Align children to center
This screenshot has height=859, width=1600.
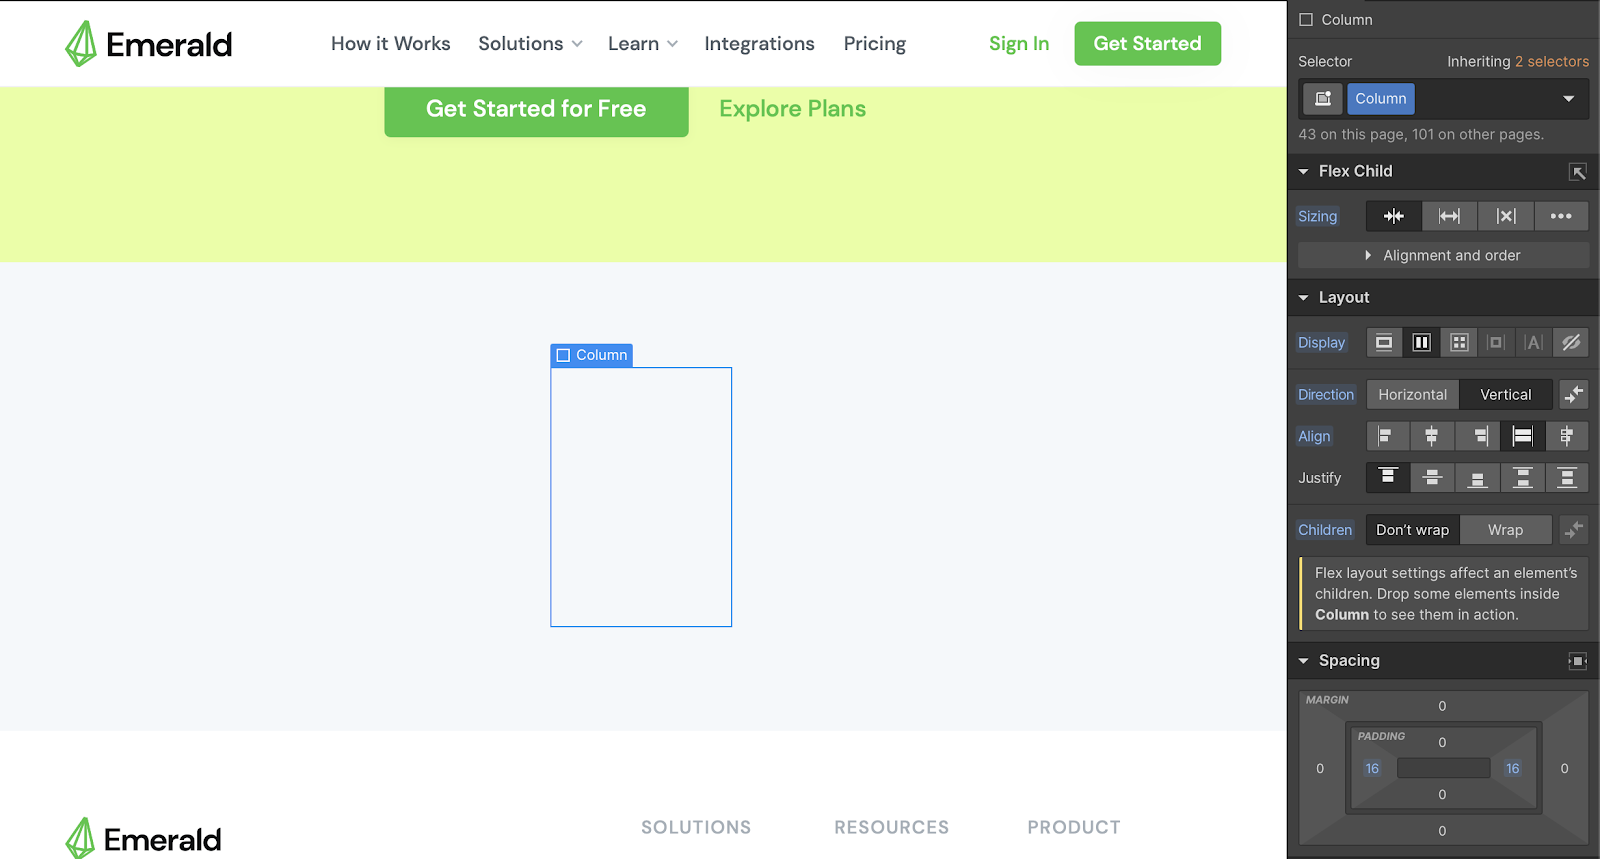[1432, 436]
